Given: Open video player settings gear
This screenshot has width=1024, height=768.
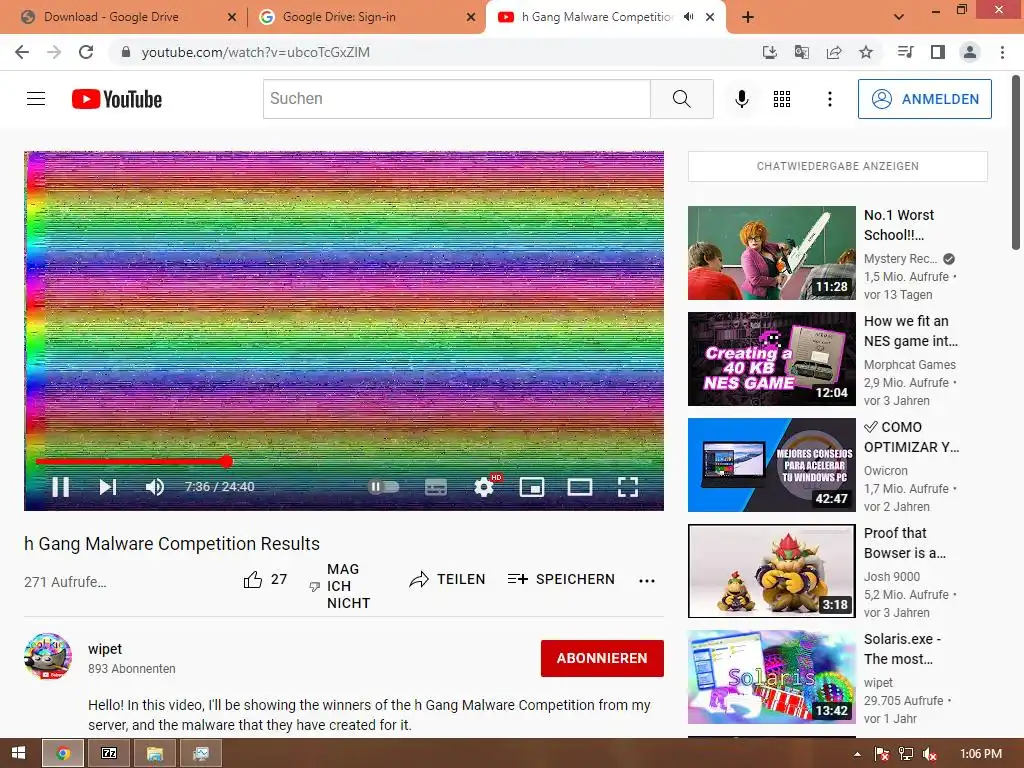Looking at the screenshot, I should (484, 487).
